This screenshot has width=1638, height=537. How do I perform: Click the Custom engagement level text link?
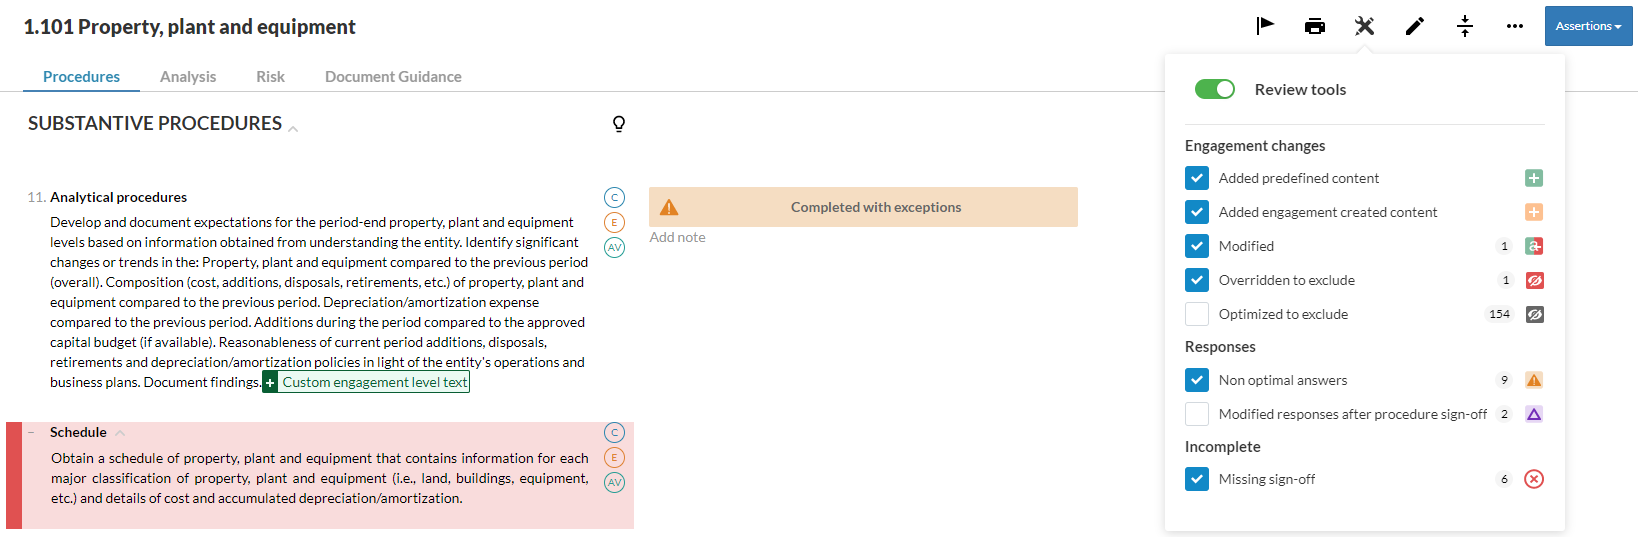click(x=374, y=382)
